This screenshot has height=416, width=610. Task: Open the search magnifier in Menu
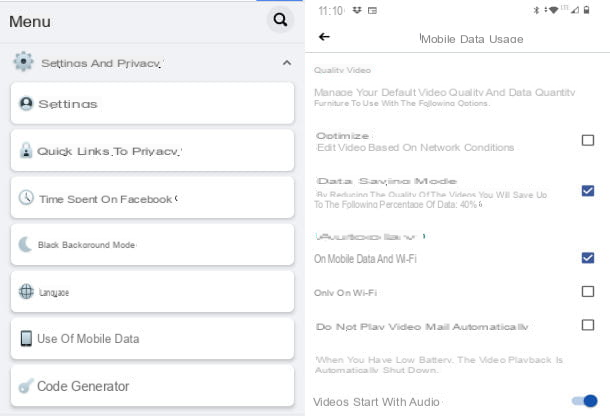click(x=280, y=19)
